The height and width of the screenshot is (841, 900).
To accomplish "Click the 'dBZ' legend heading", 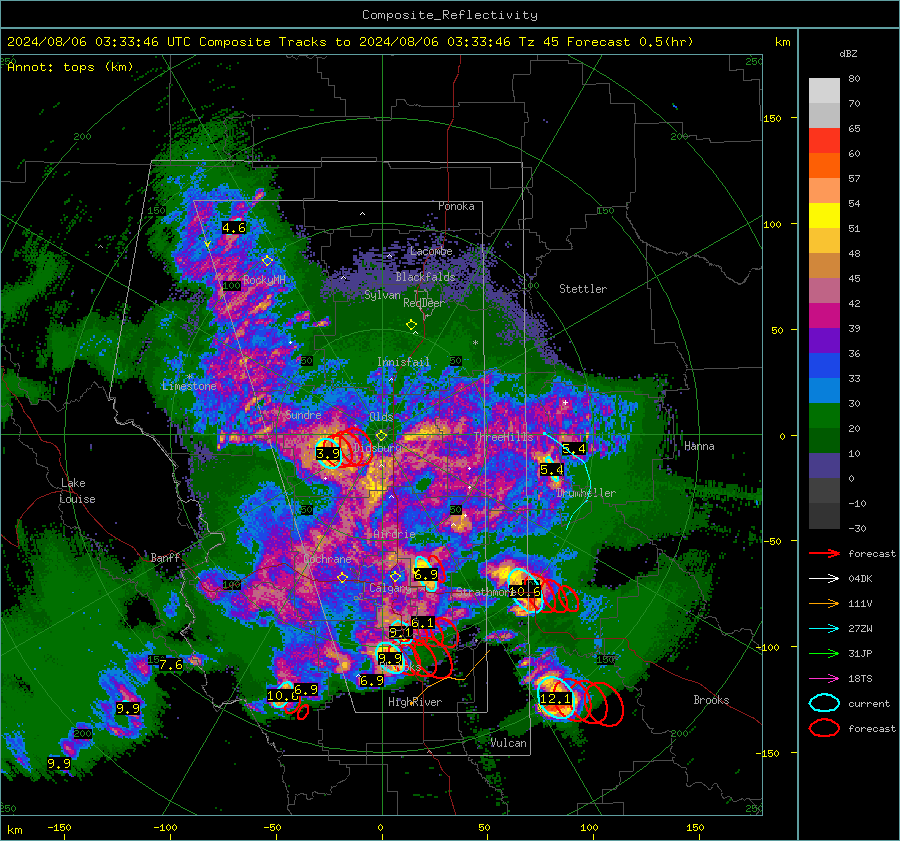I will tap(848, 53).
